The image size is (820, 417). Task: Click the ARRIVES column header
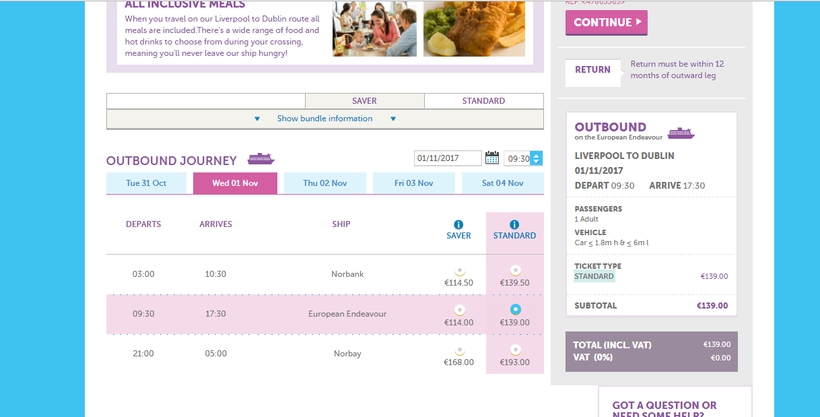tap(215, 224)
